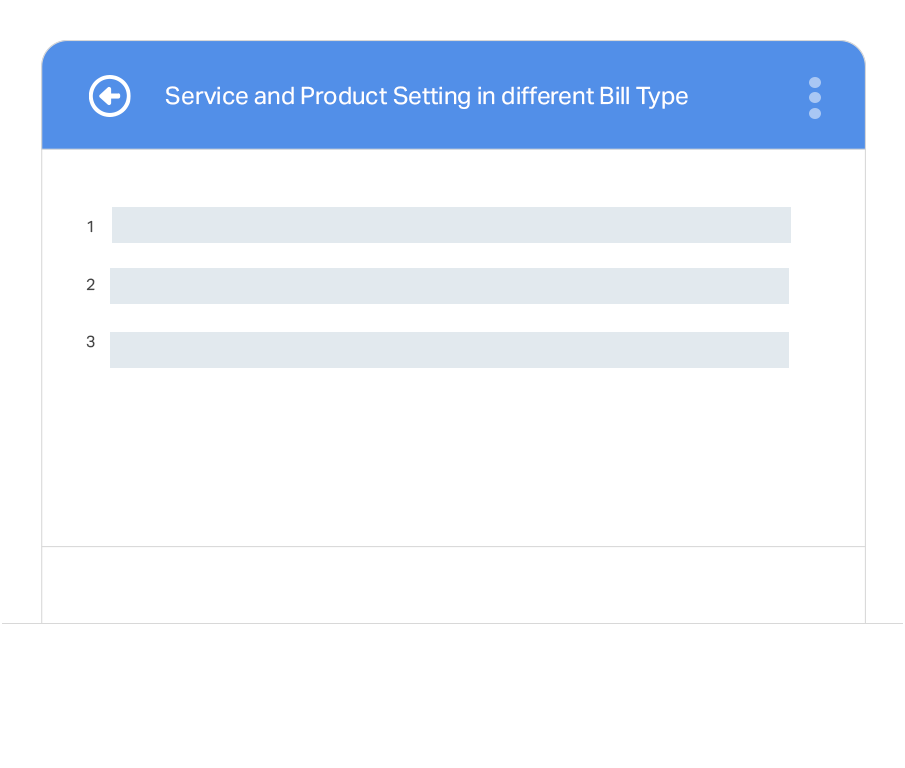The width and height of the screenshot is (905, 768).
Task: Go back using the circled arrow icon
Action: [110, 96]
